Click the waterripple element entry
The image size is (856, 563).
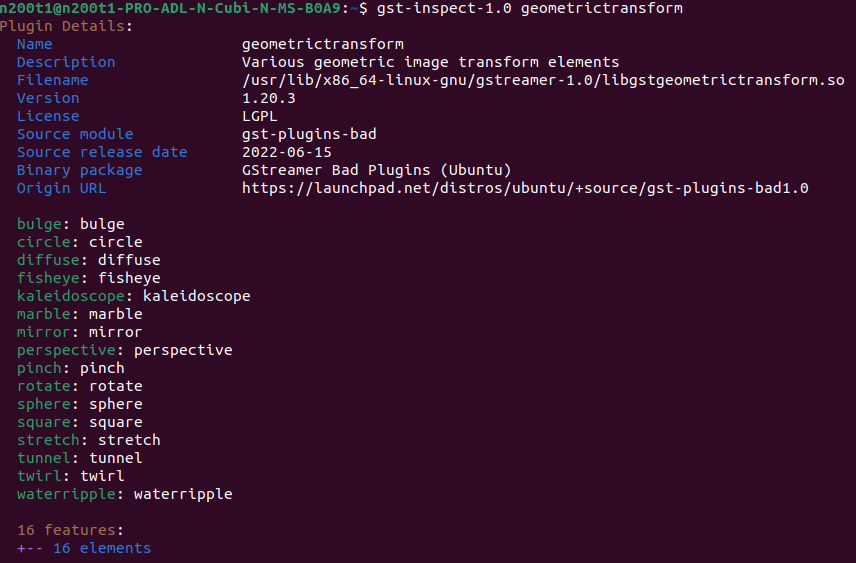[x=124, y=494]
